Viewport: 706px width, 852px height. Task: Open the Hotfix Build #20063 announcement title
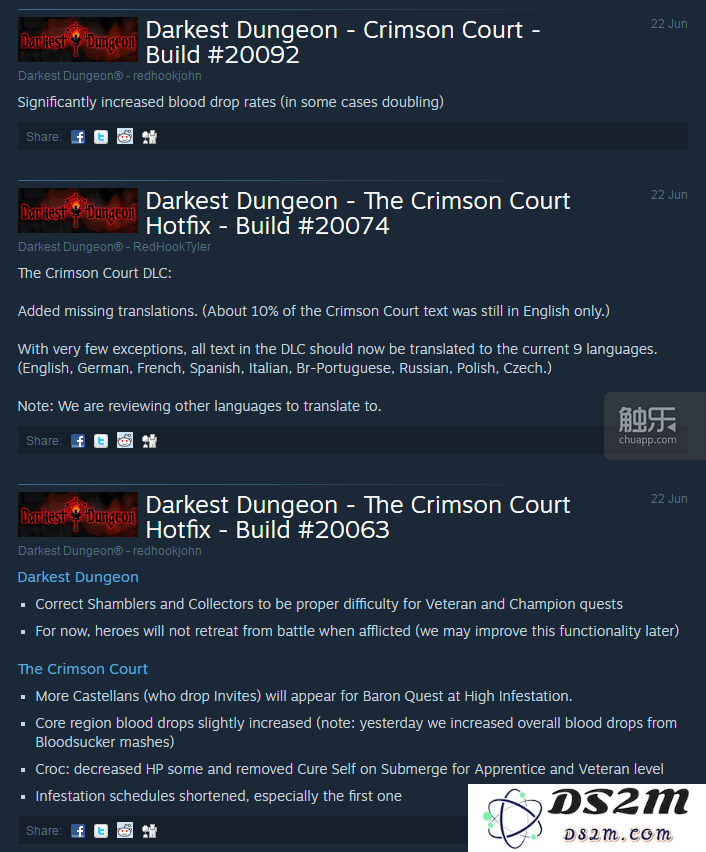358,517
